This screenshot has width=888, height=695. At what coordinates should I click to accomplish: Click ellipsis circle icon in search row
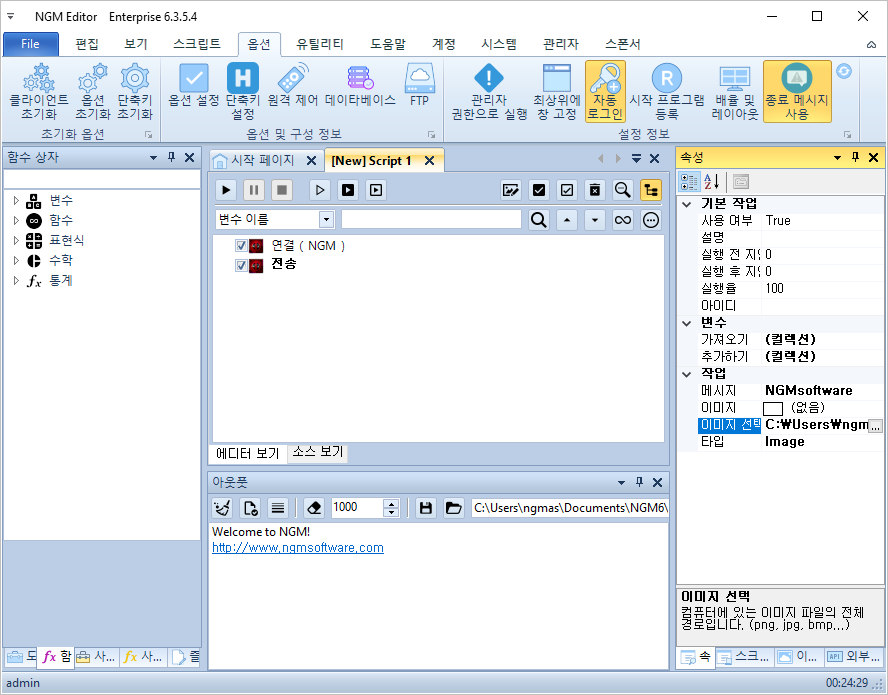651,220
